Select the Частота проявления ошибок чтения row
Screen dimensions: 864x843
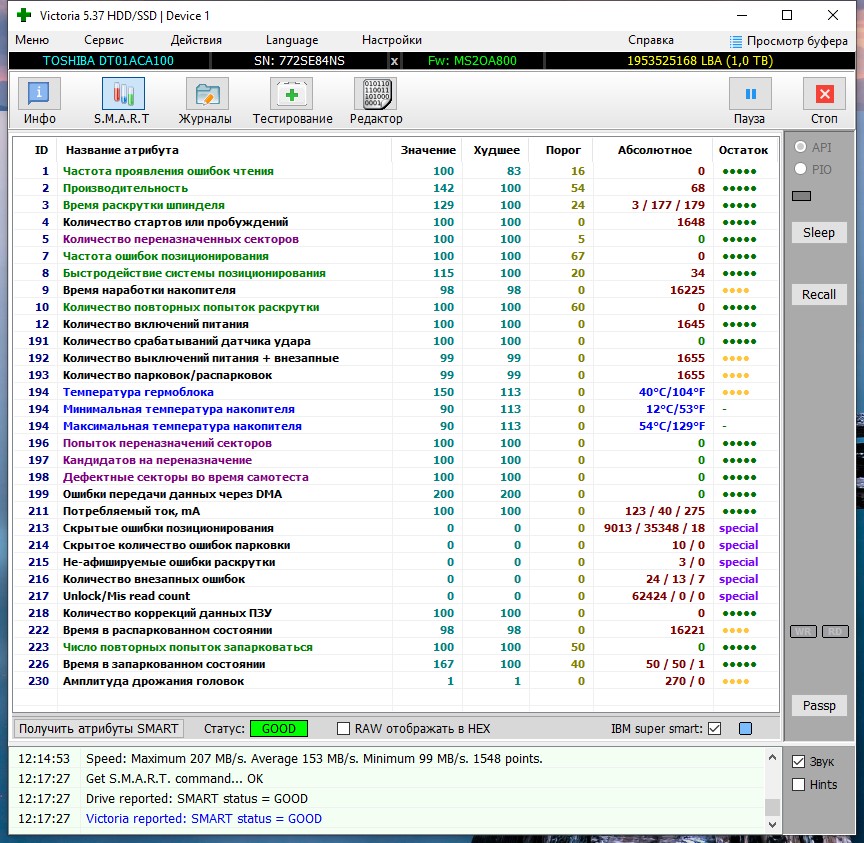pyautogui.click(x=396, y=171)
